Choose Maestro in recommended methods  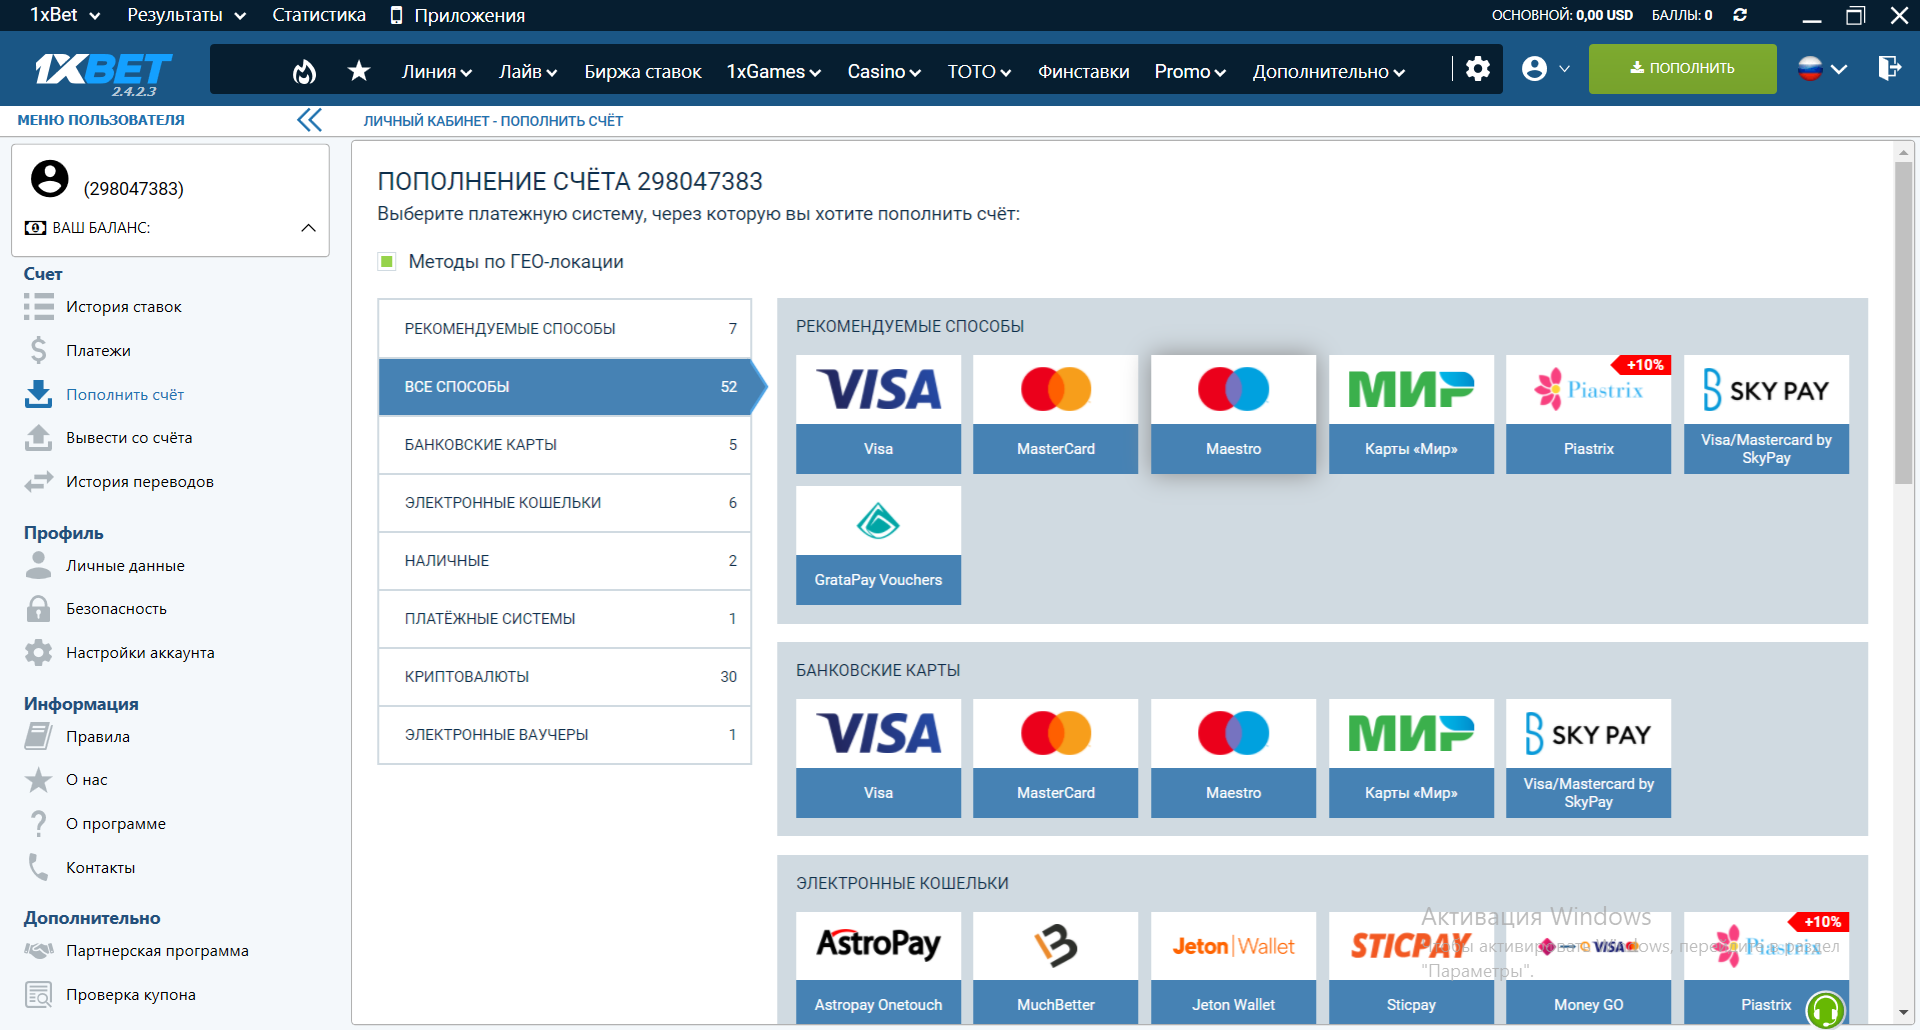[1232, 414]
